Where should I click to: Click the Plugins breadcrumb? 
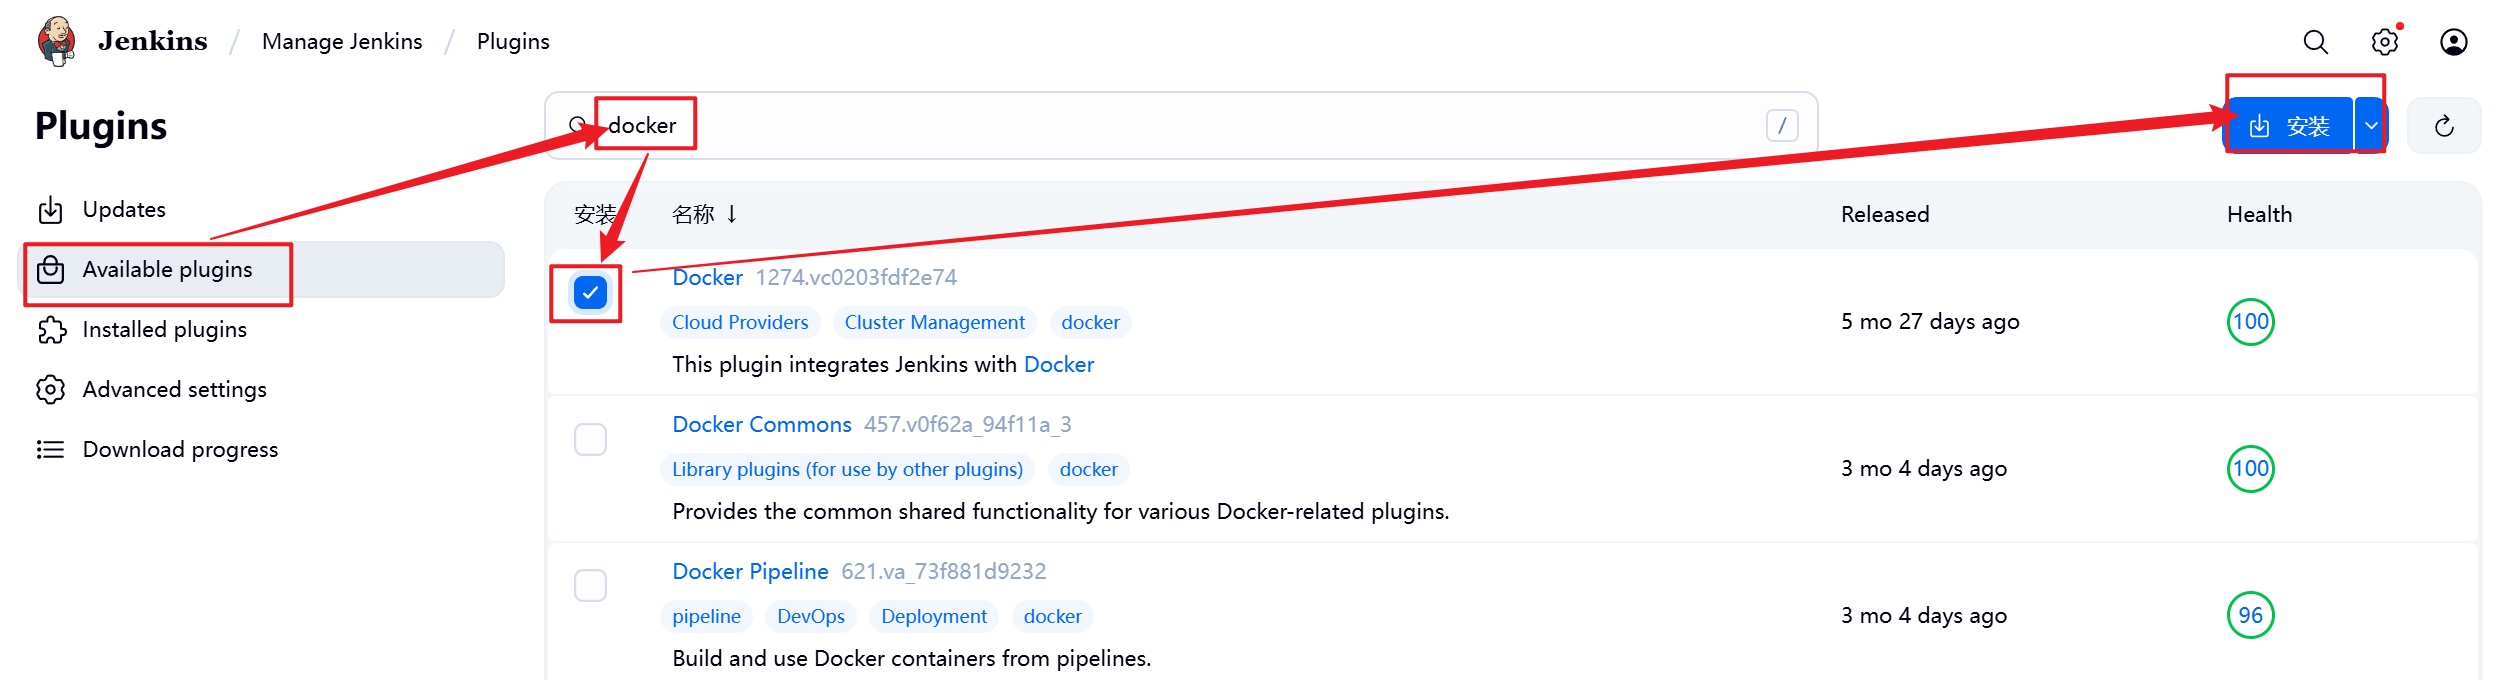tap(513, 41)
